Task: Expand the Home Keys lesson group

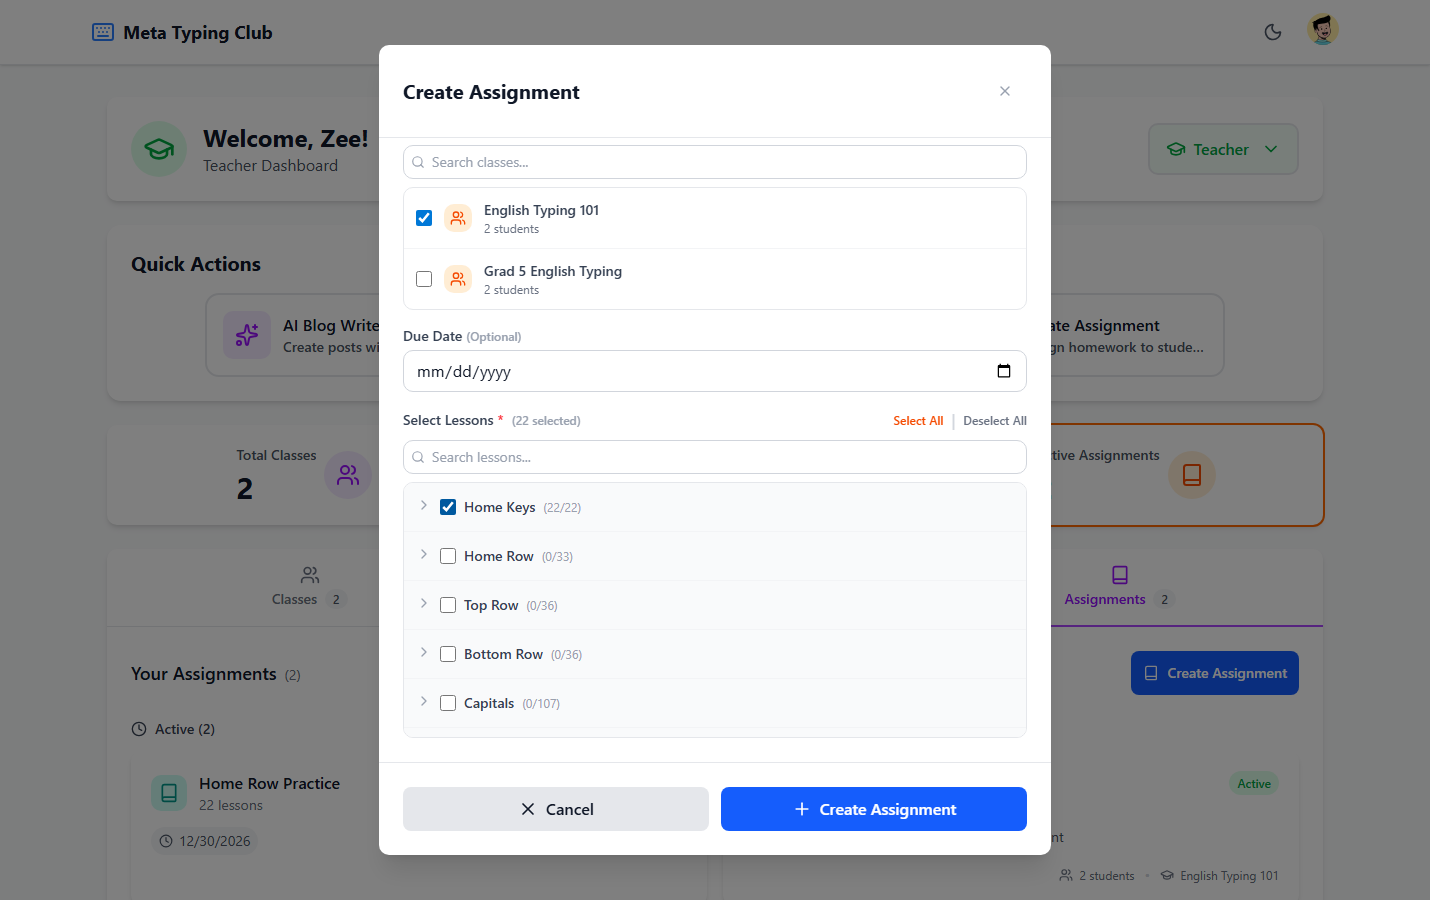Action: pyautogui.click(x=424, y=506)
